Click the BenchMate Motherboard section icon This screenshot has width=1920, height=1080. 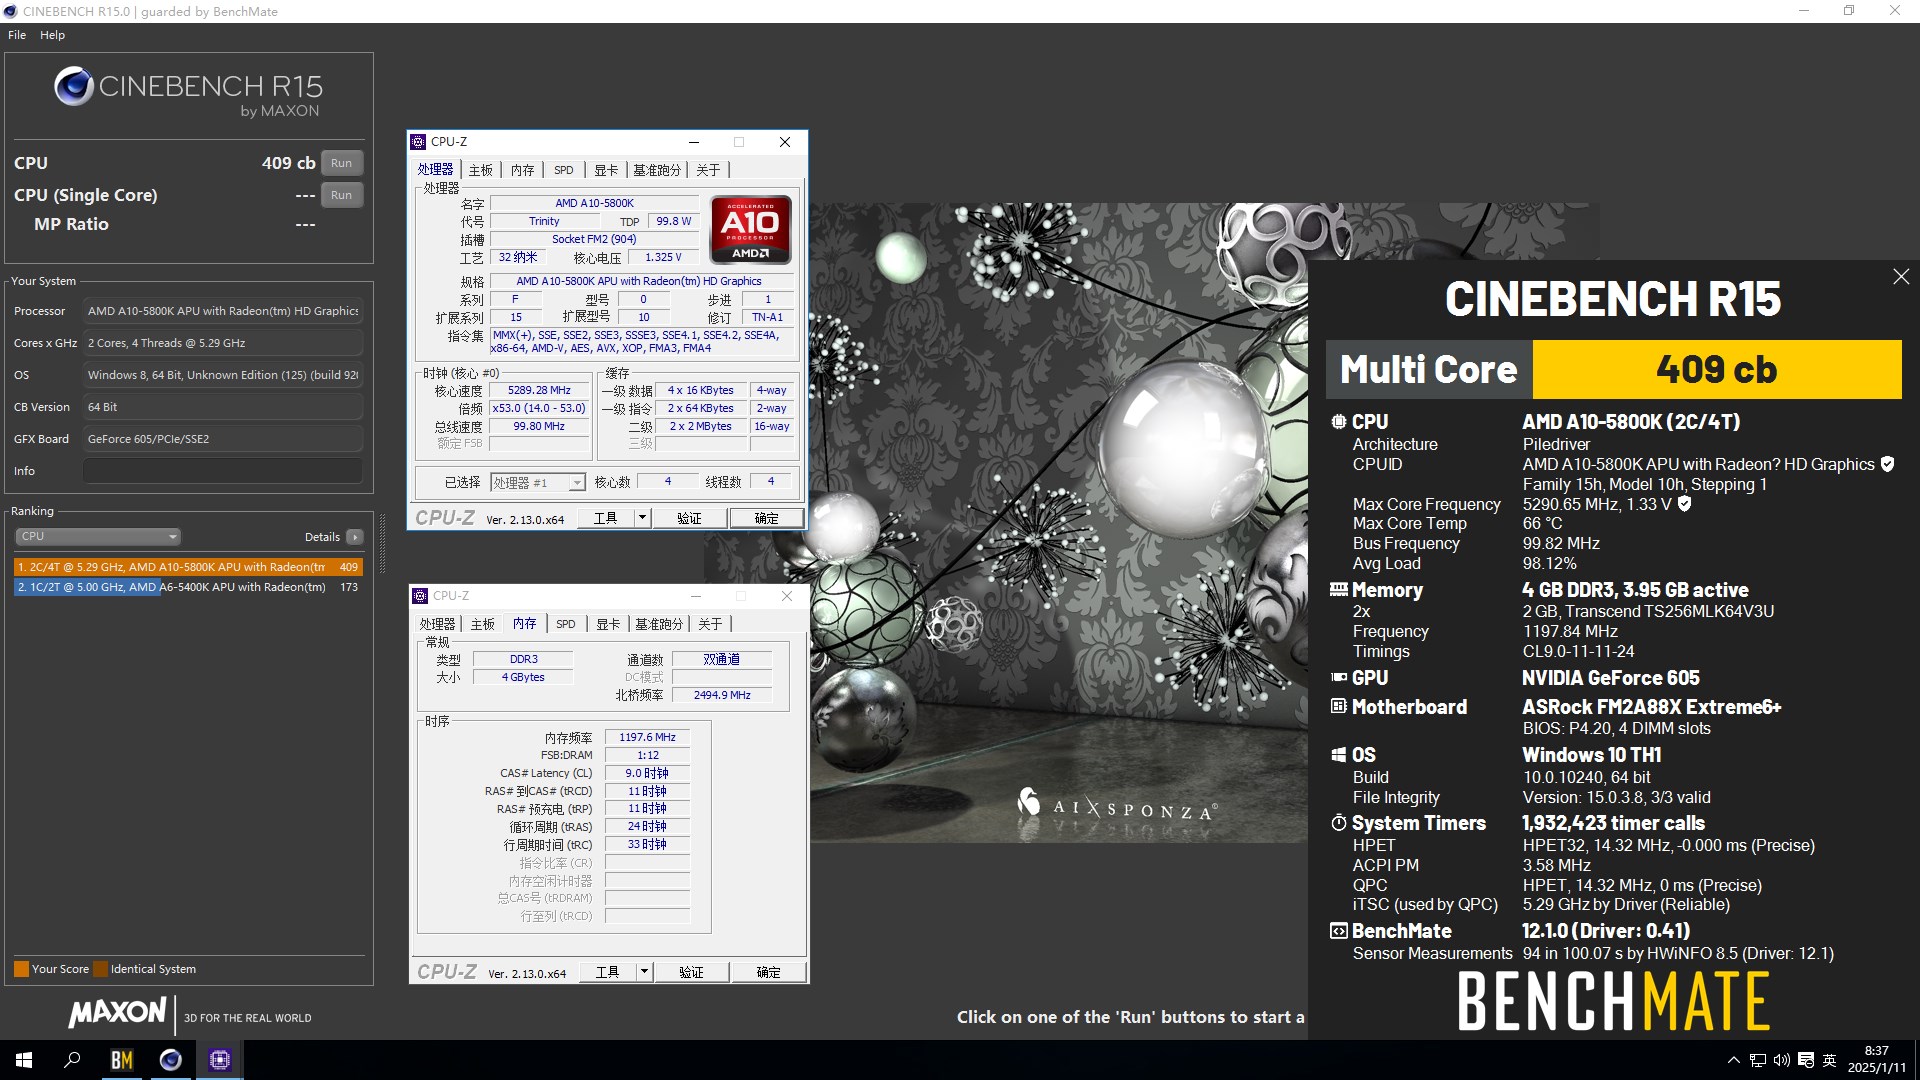click(x=1338, y=706)
